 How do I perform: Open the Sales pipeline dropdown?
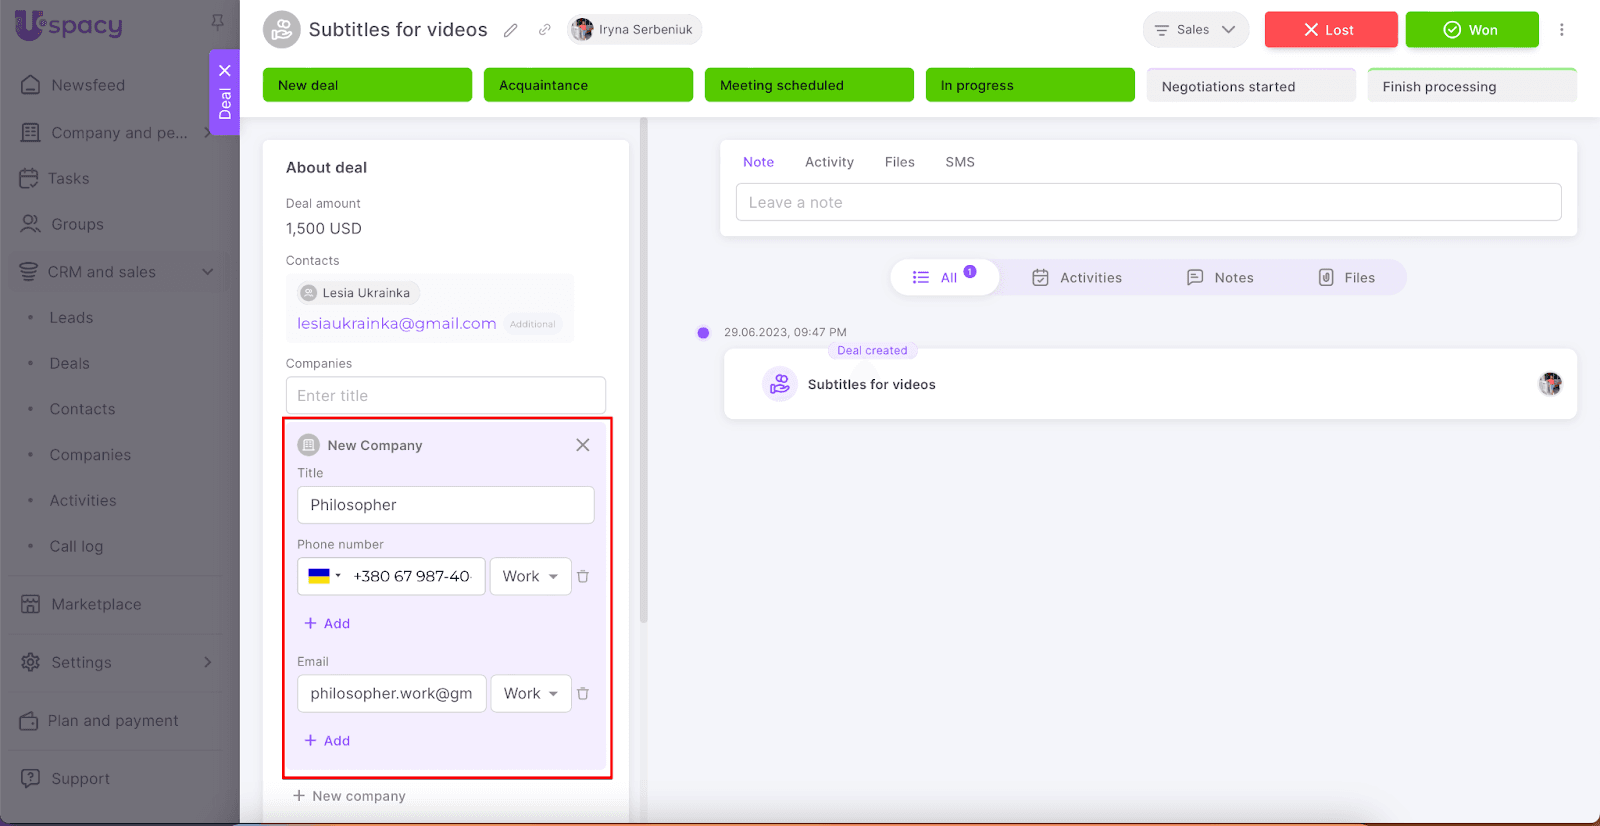(1195, 30)
